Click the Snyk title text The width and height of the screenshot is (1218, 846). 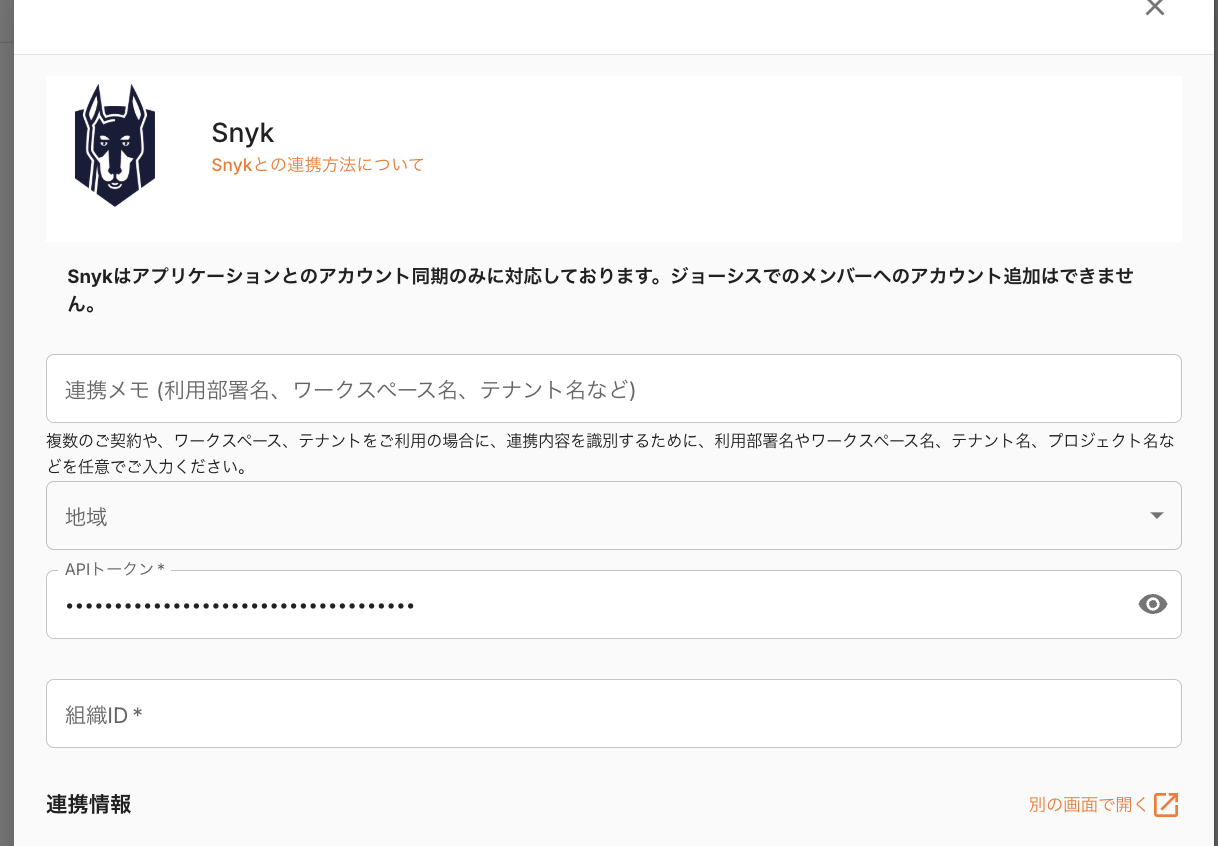click(243, 133)
